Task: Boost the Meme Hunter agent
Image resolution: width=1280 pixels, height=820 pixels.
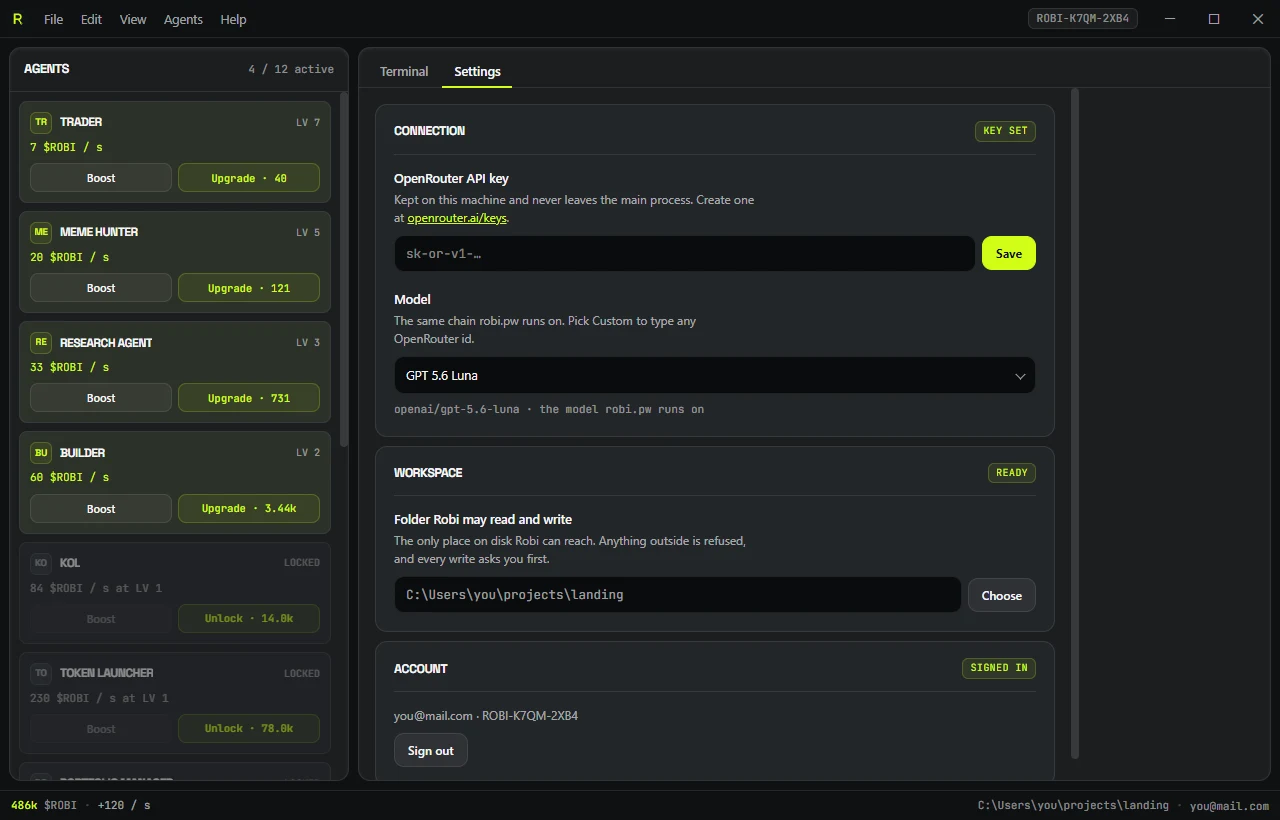Action: pyautogui.click(x=101, y=288)
